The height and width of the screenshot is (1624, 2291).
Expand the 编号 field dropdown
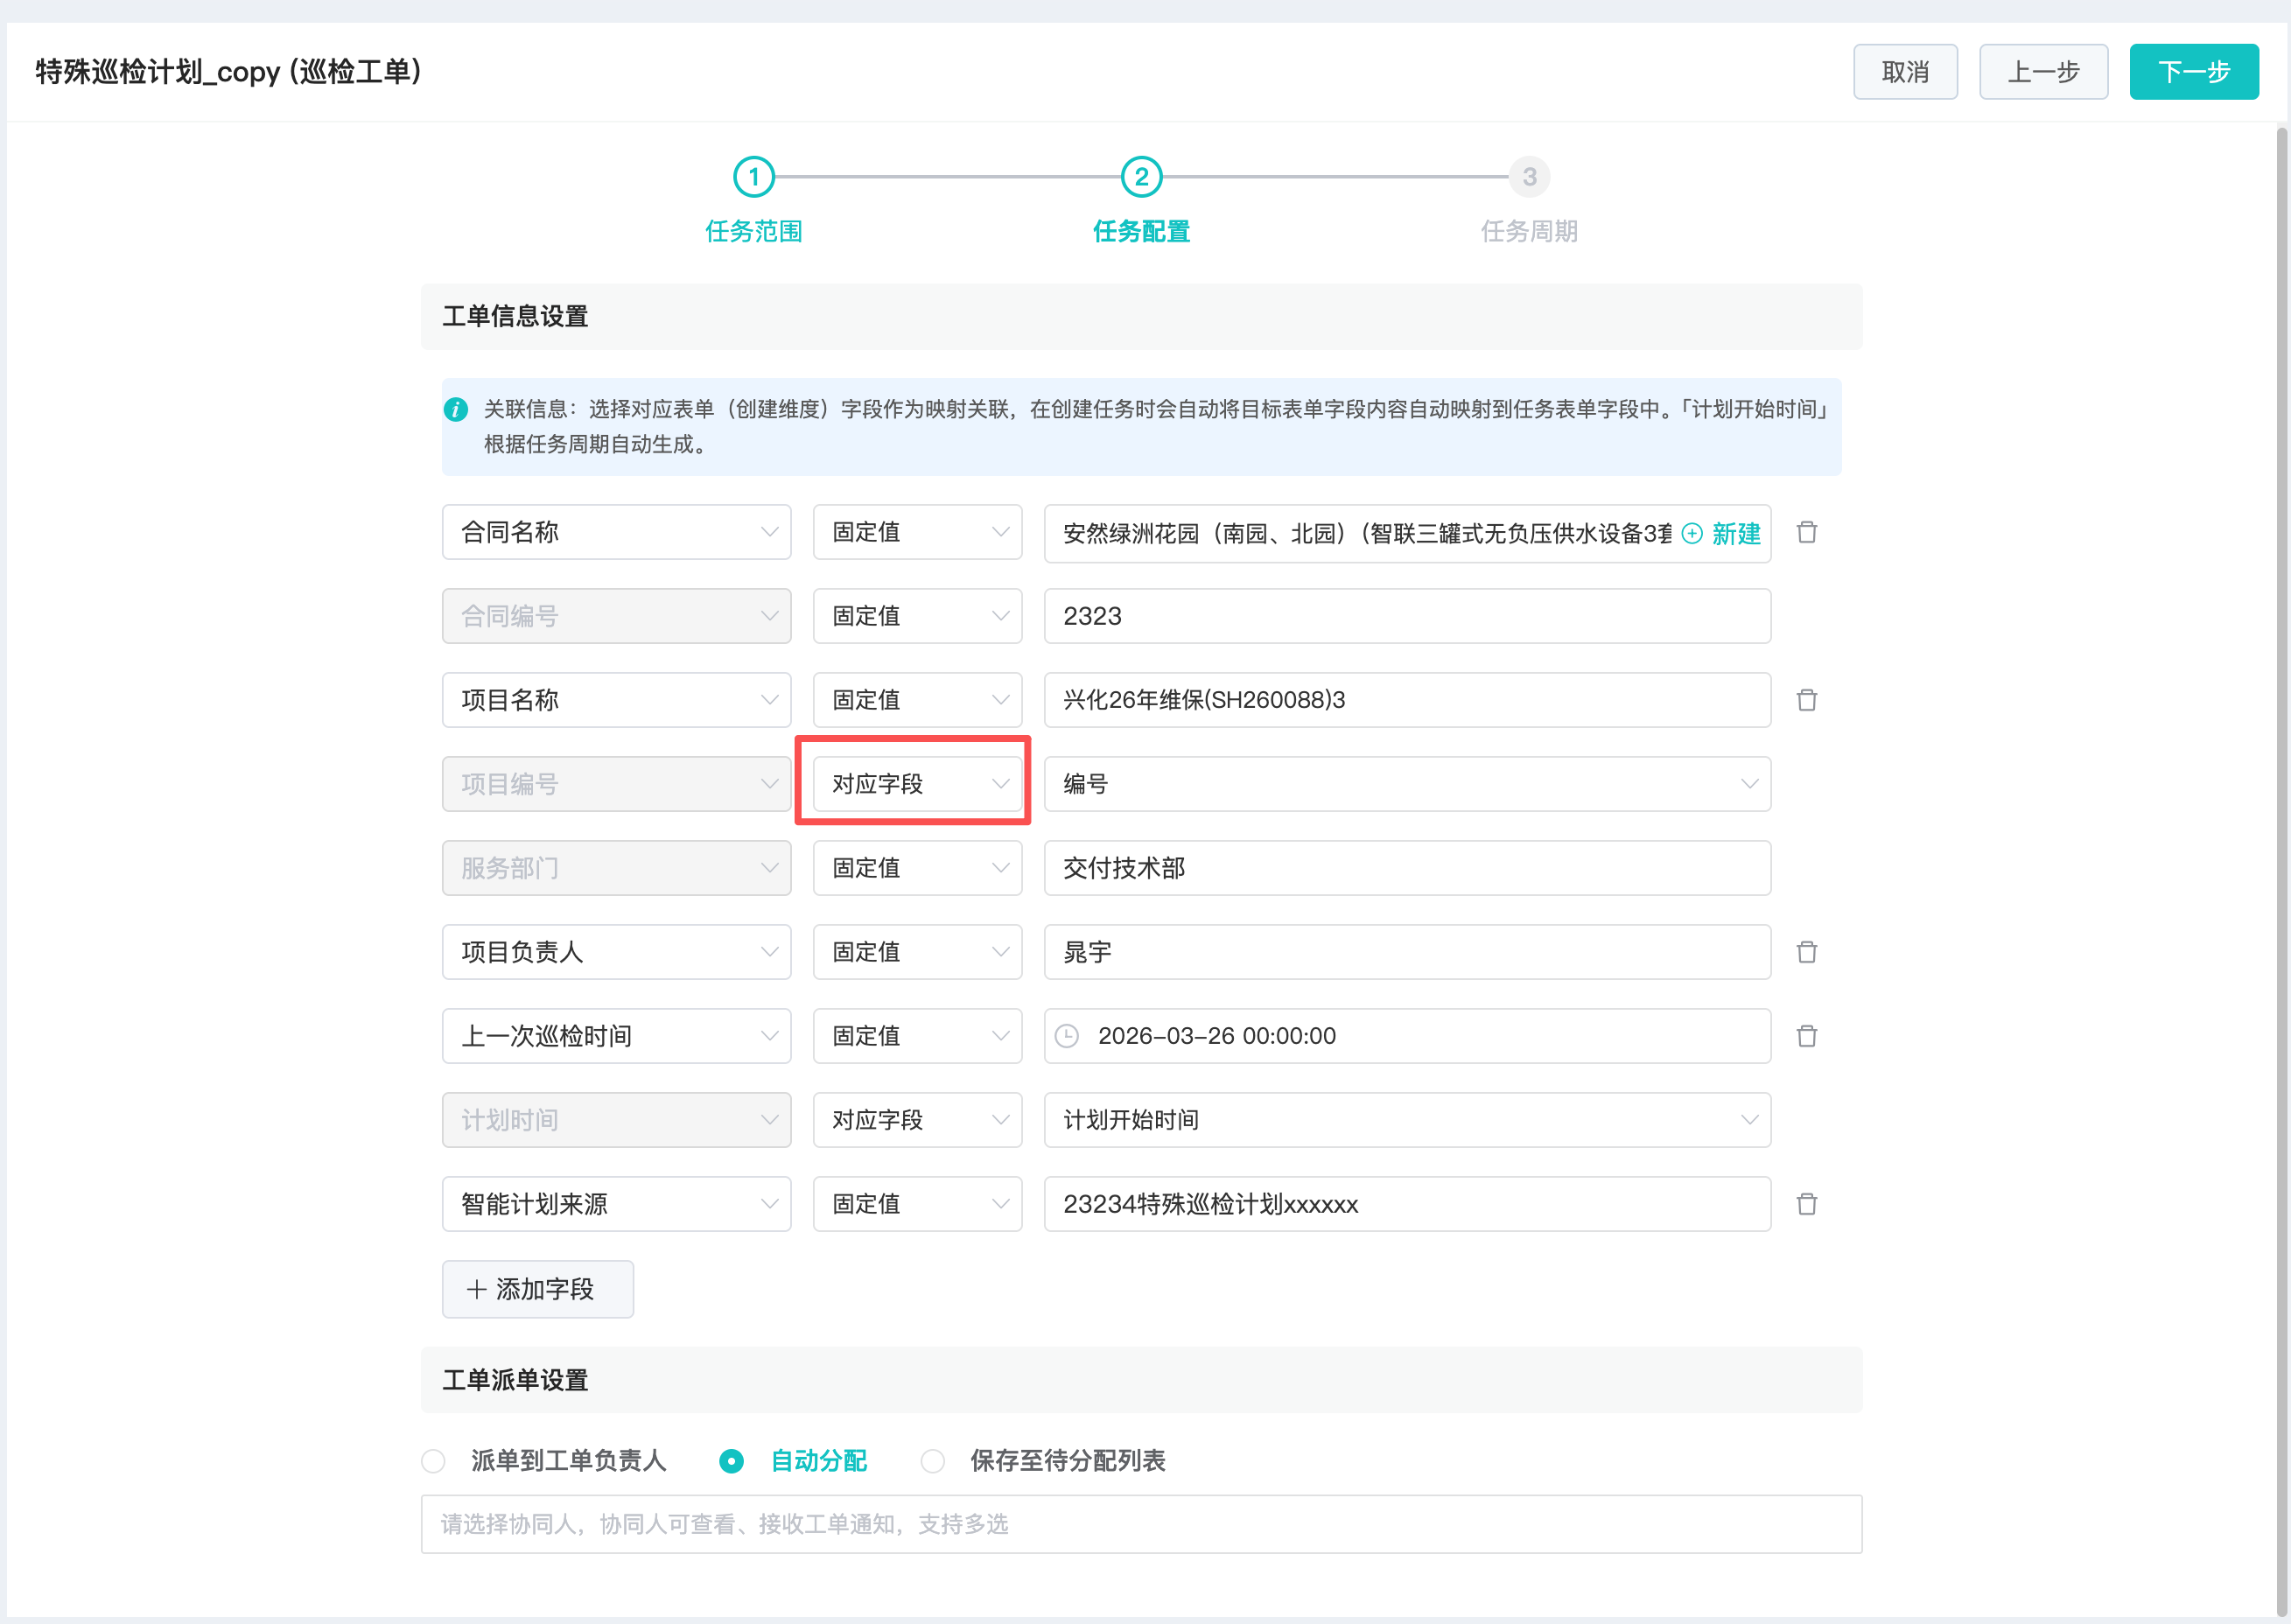pos(1406,784)
